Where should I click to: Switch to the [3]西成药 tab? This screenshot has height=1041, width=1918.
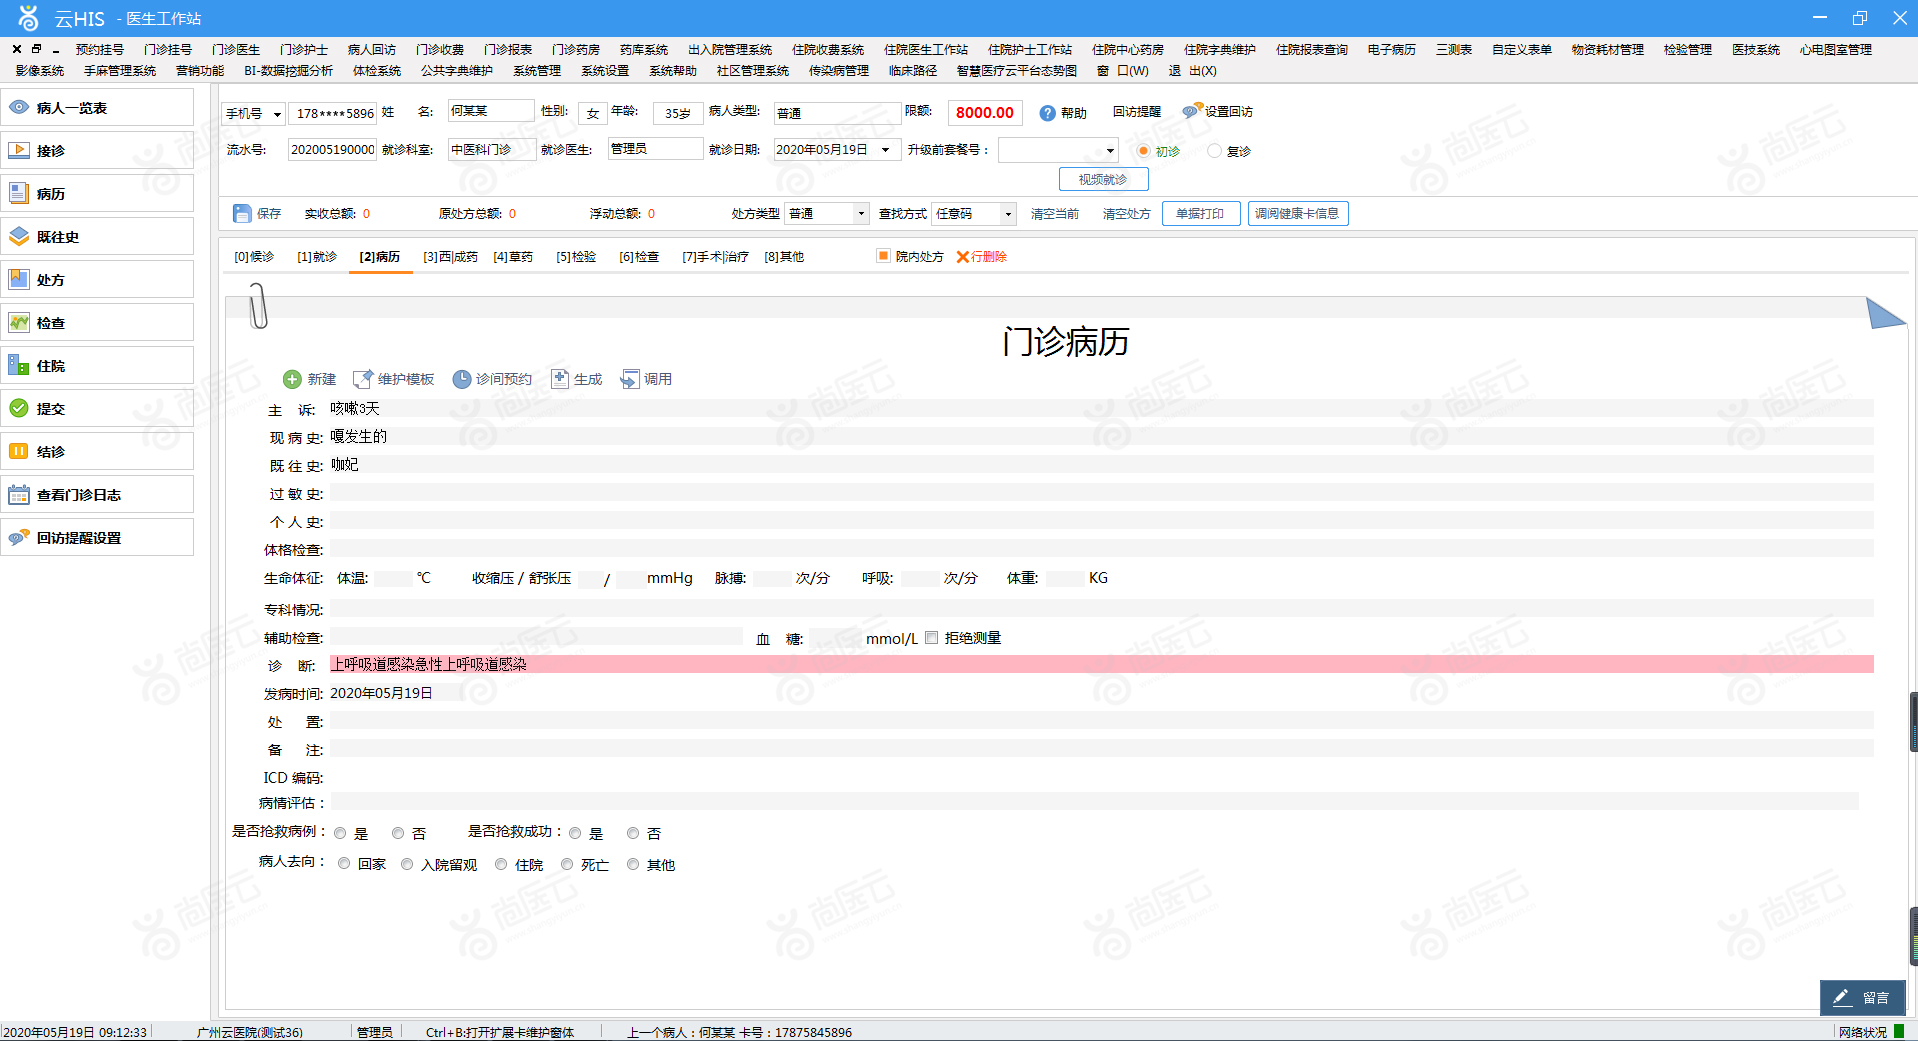click(x=450, y=257)
